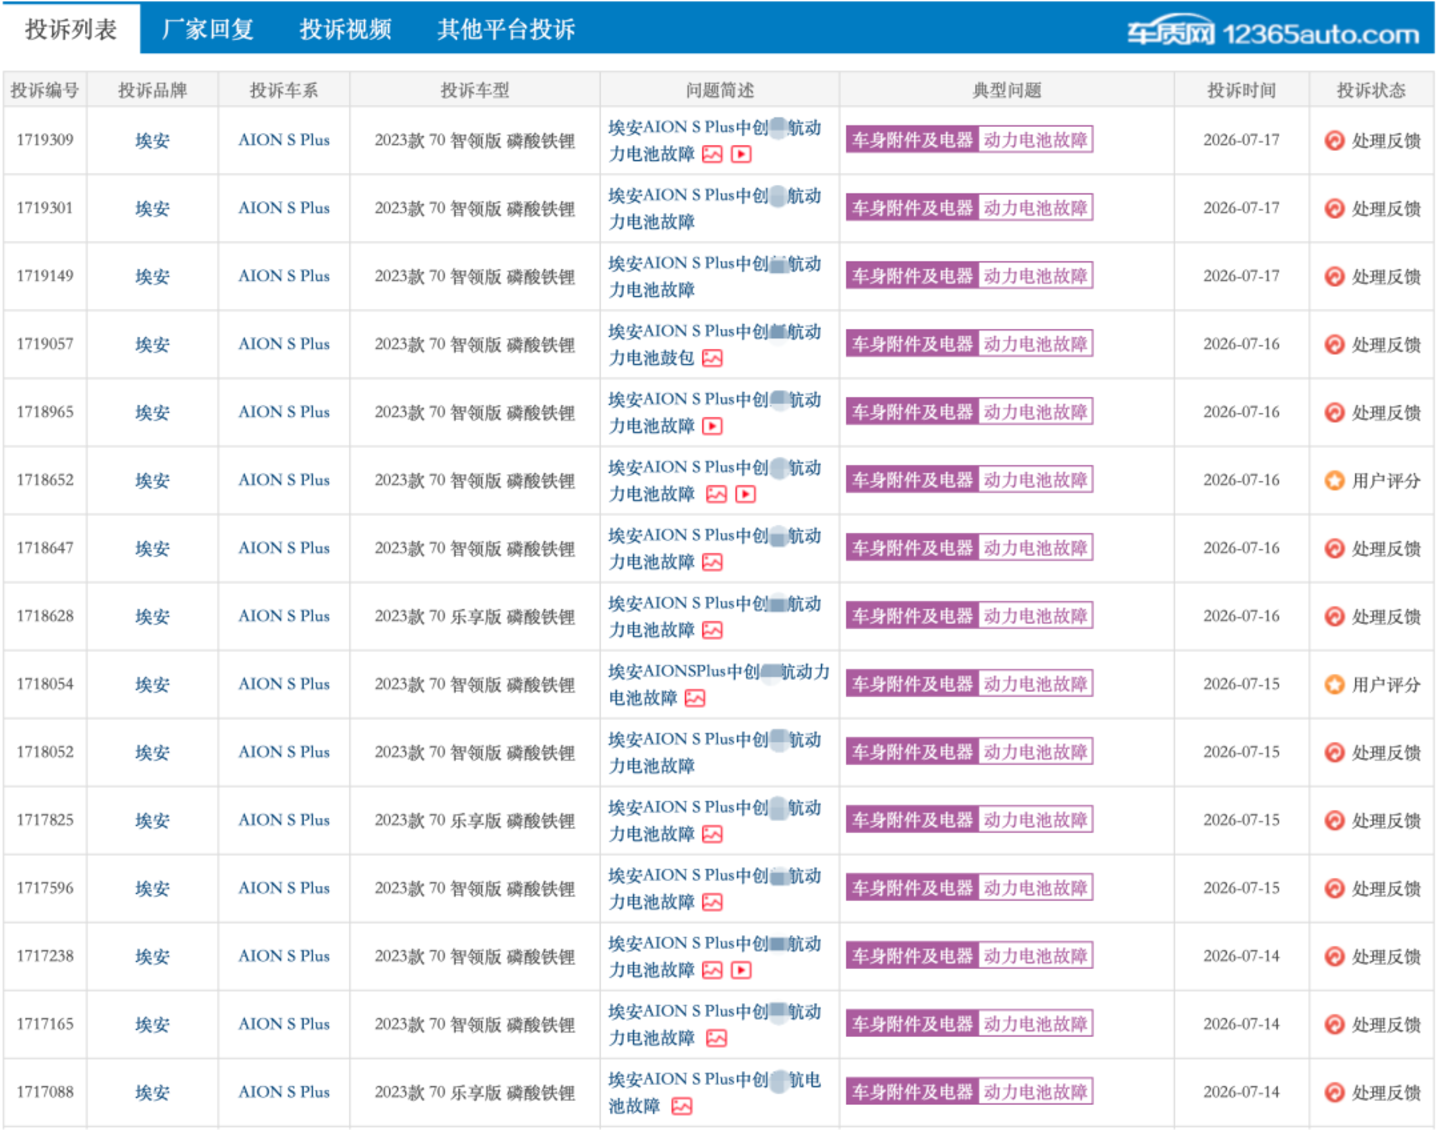Screen dimensions: 1439x1130
Task: Click model text in row 1717825
Action: click(x=475, y=821)
